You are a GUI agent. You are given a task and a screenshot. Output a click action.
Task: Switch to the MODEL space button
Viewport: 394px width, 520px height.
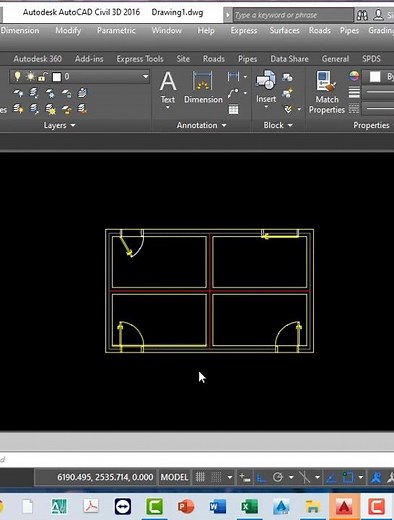pyautogui.click(x=174, y=477)
